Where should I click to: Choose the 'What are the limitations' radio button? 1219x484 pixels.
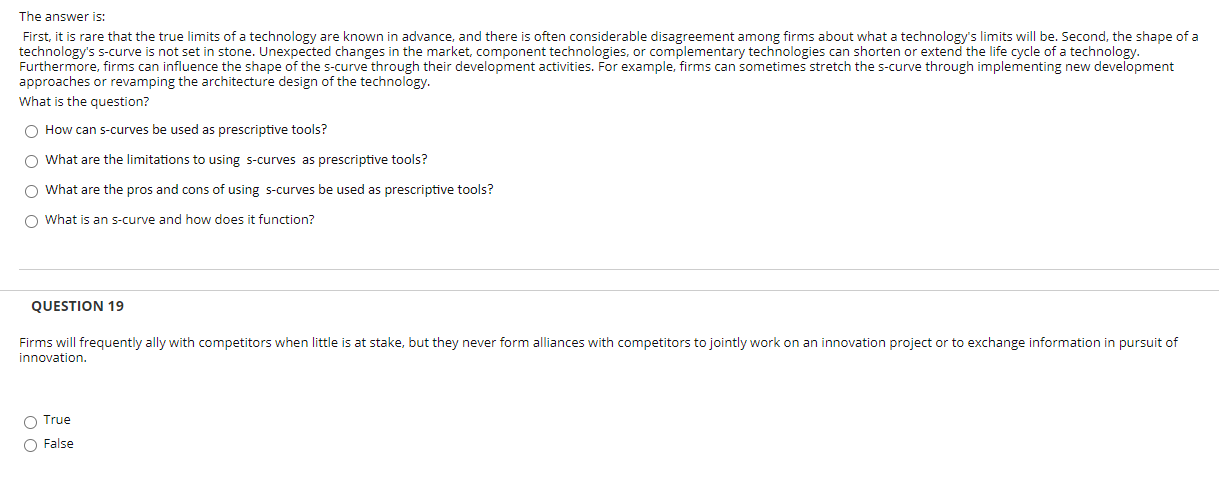point(32,161)
